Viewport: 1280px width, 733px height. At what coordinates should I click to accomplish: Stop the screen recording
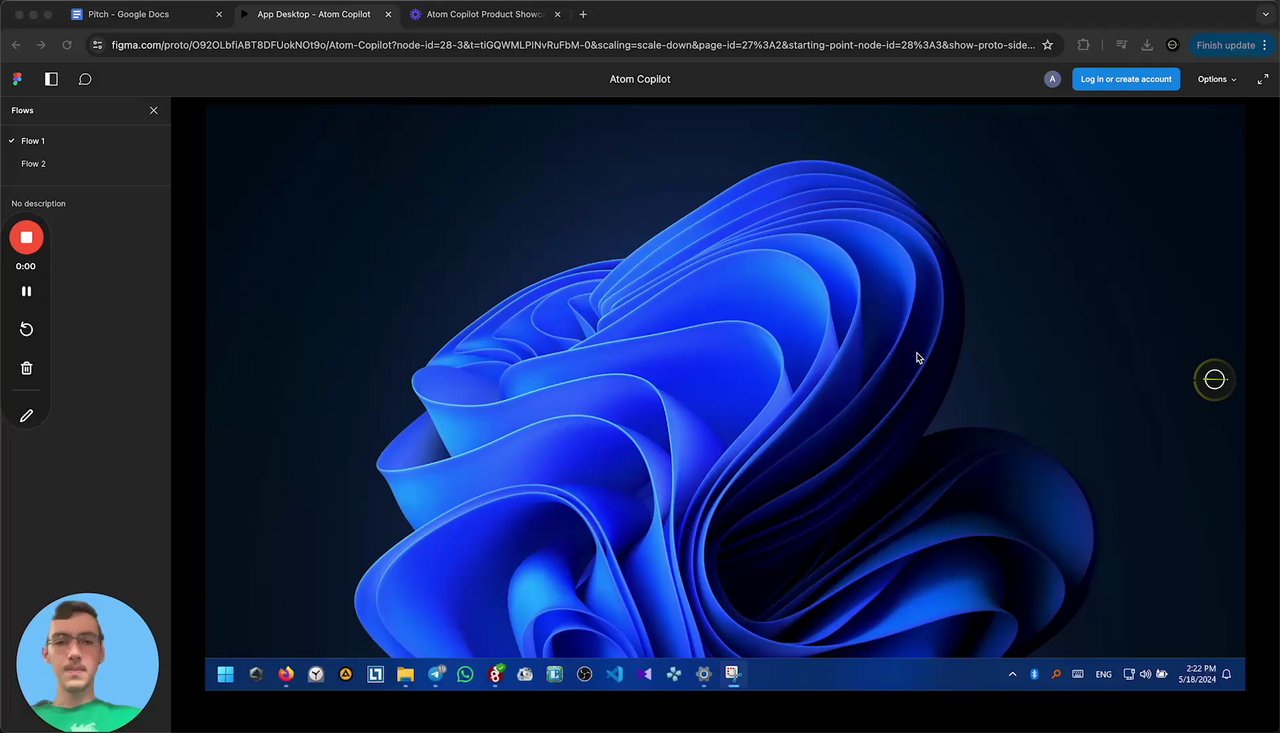click(x=27, y=237)
